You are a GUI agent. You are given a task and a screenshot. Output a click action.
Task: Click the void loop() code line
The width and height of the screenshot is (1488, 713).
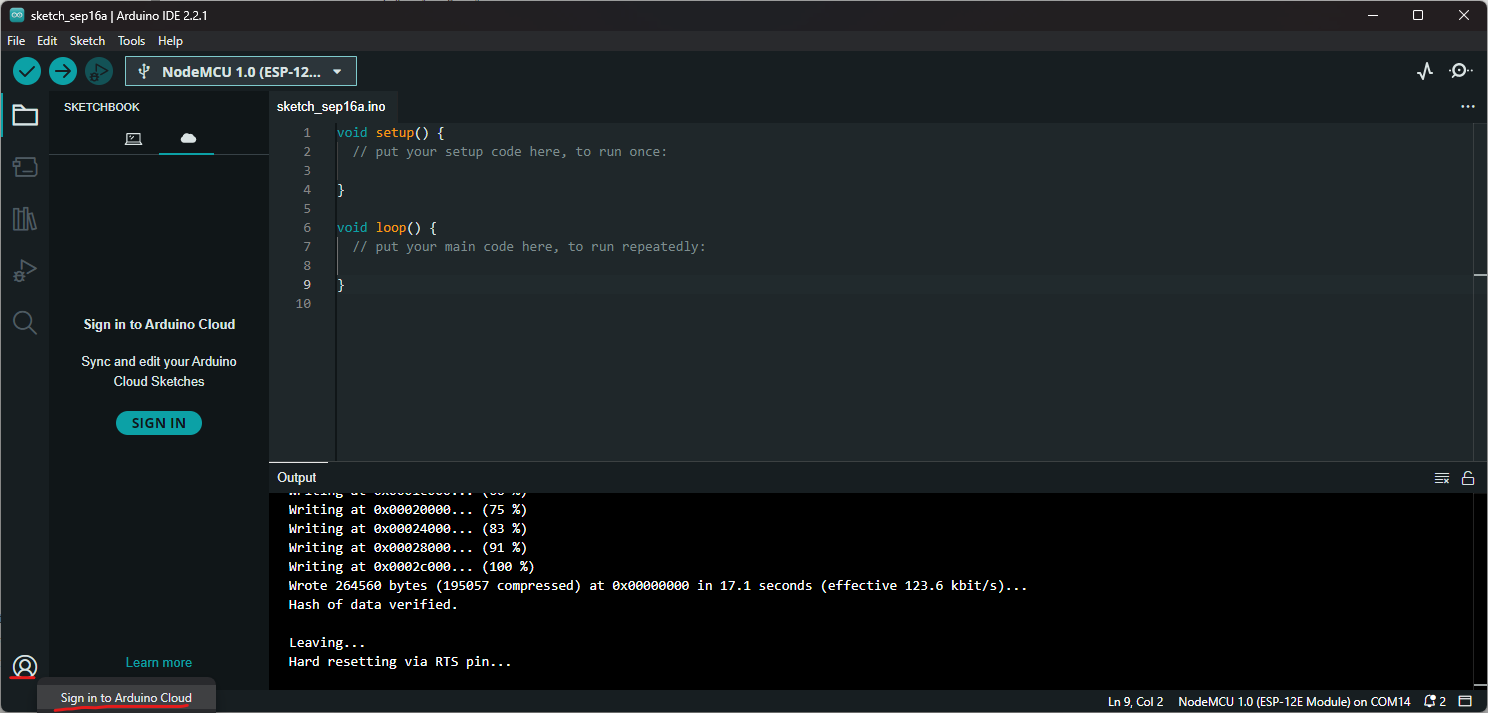pos(386,227)
